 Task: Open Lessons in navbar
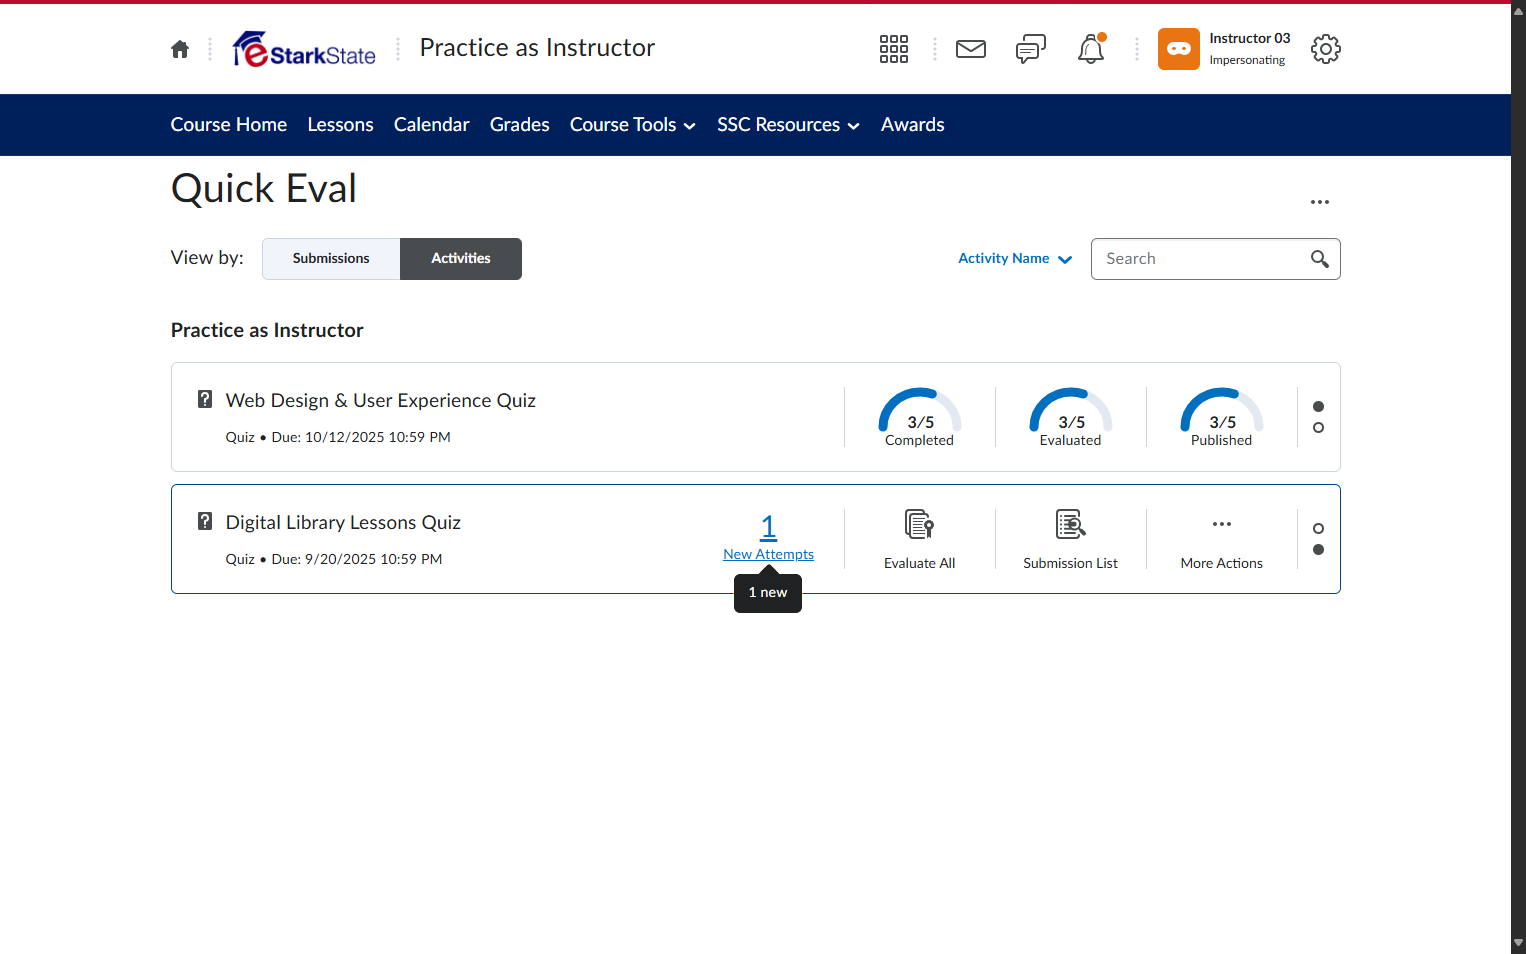click(340, 125)
